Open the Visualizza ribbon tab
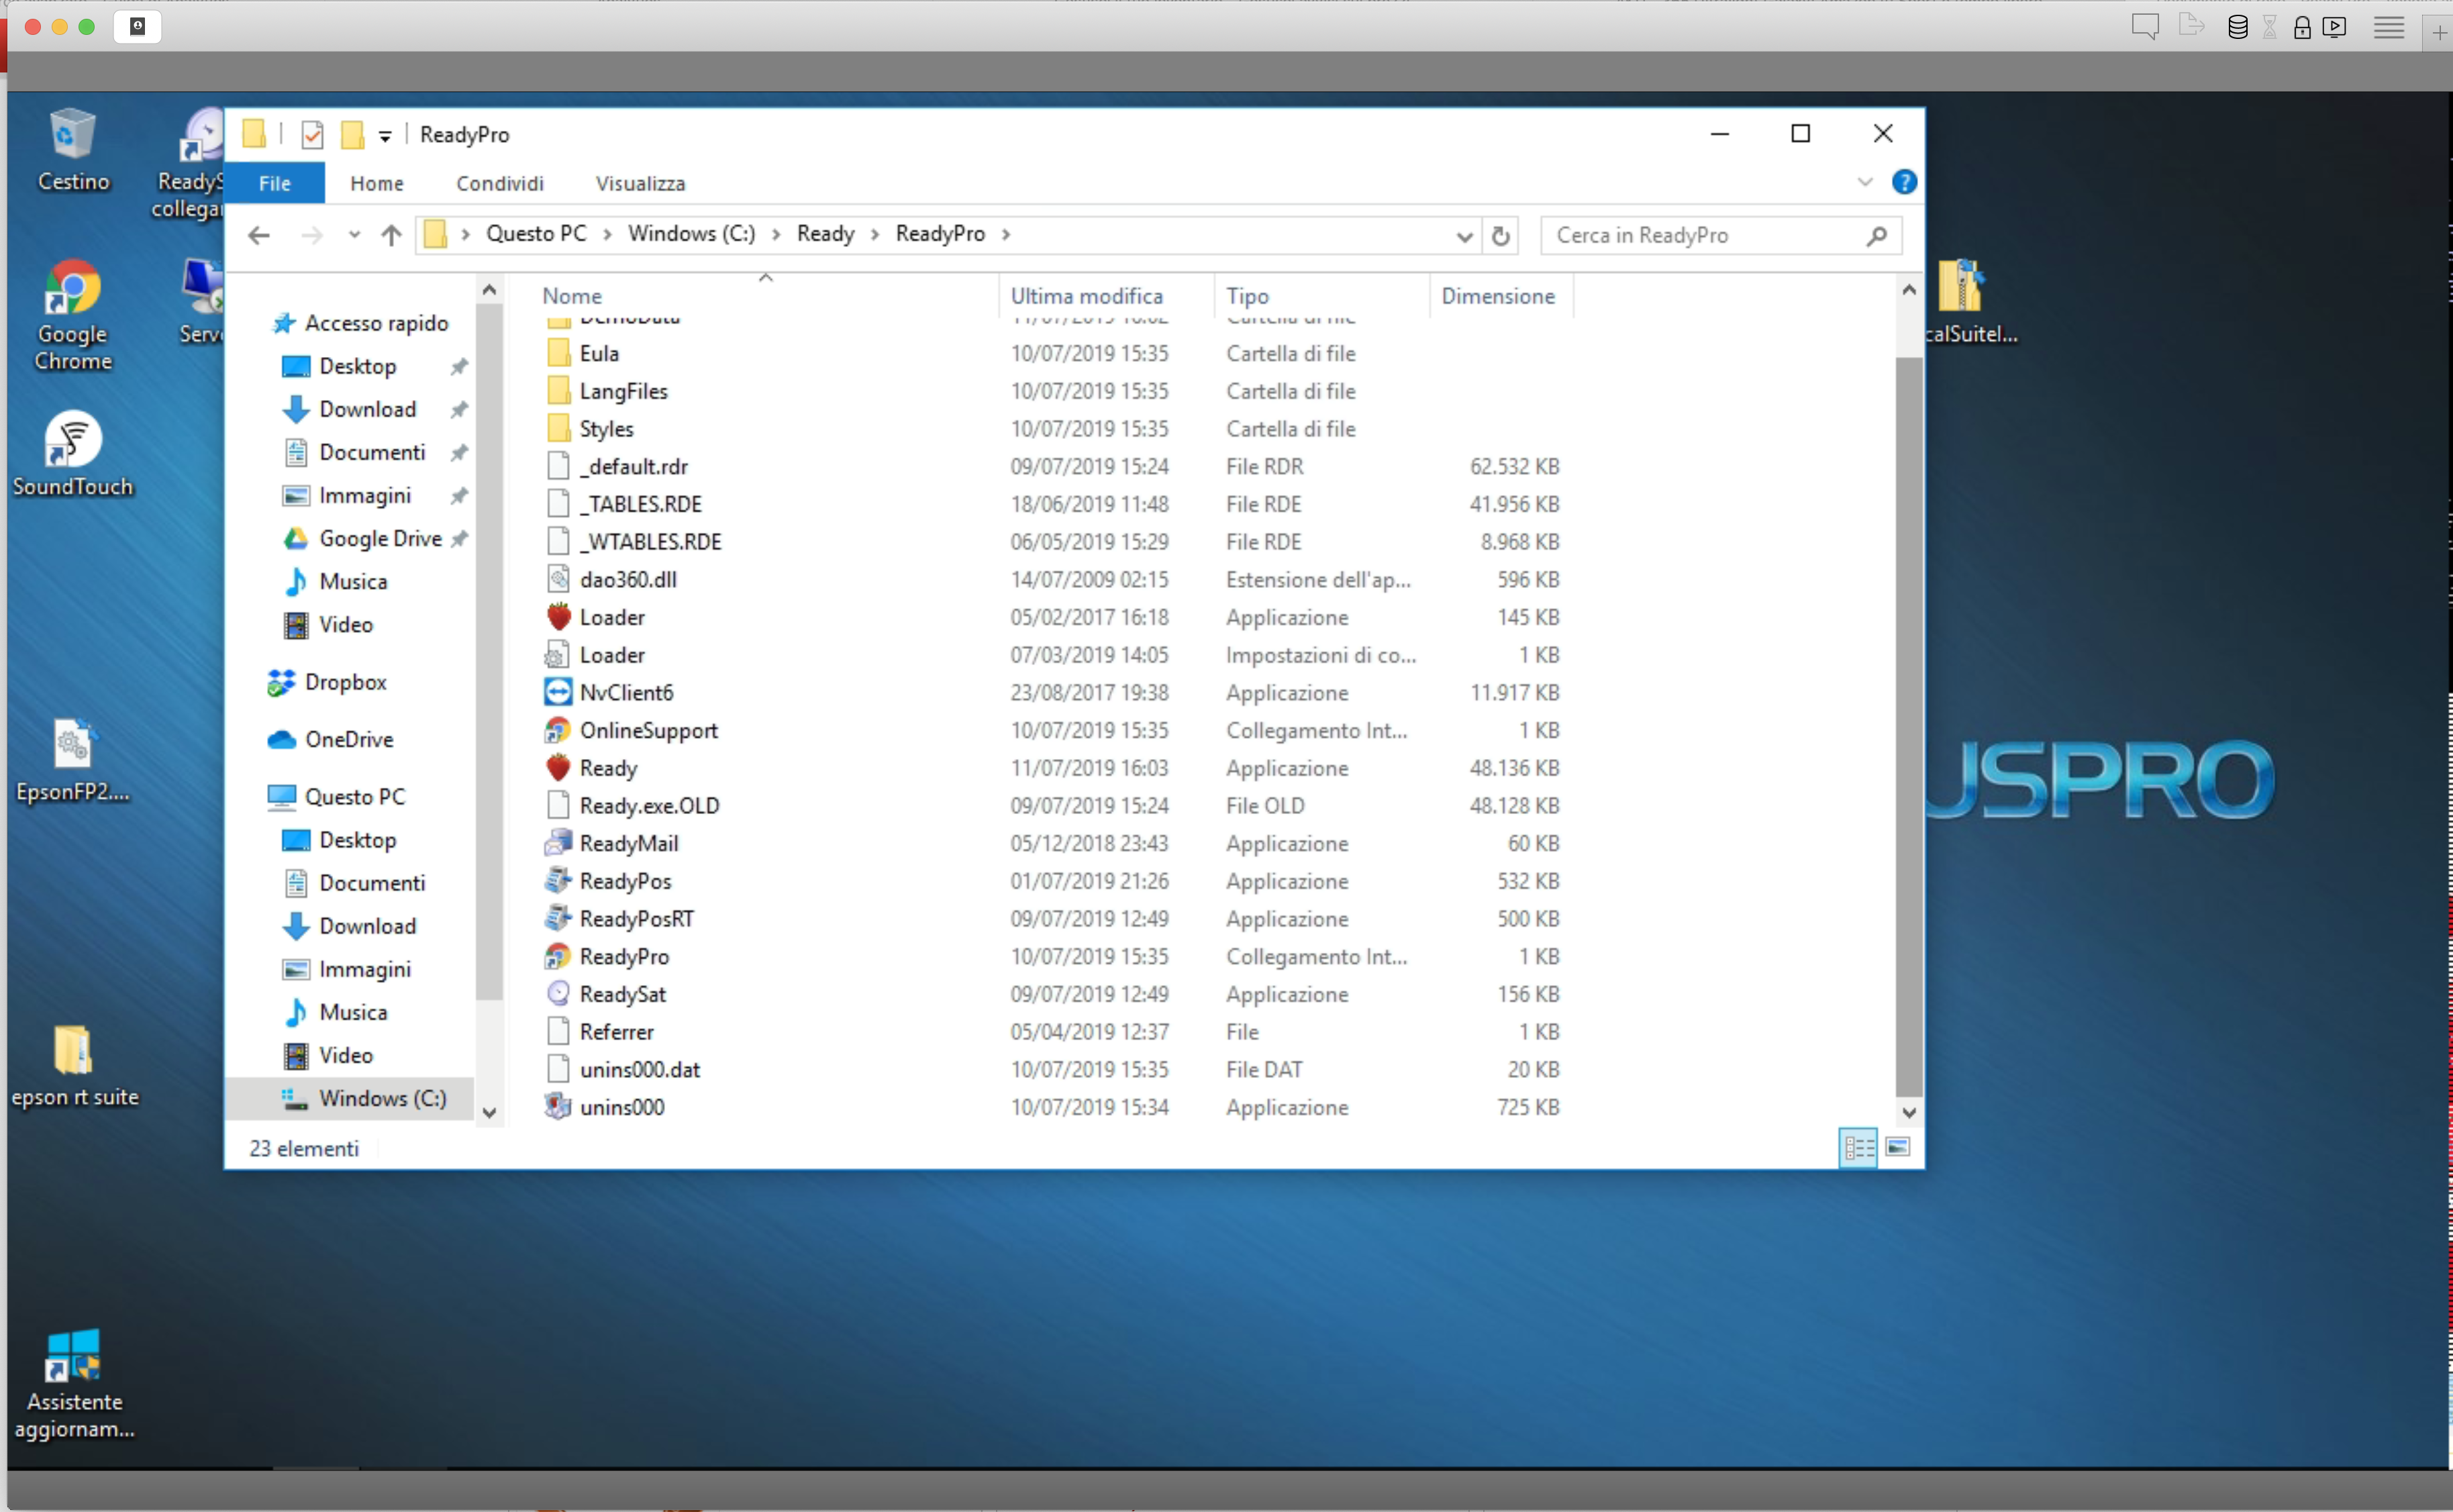This screenshot has width=2453, height=1512. [640, 183]
